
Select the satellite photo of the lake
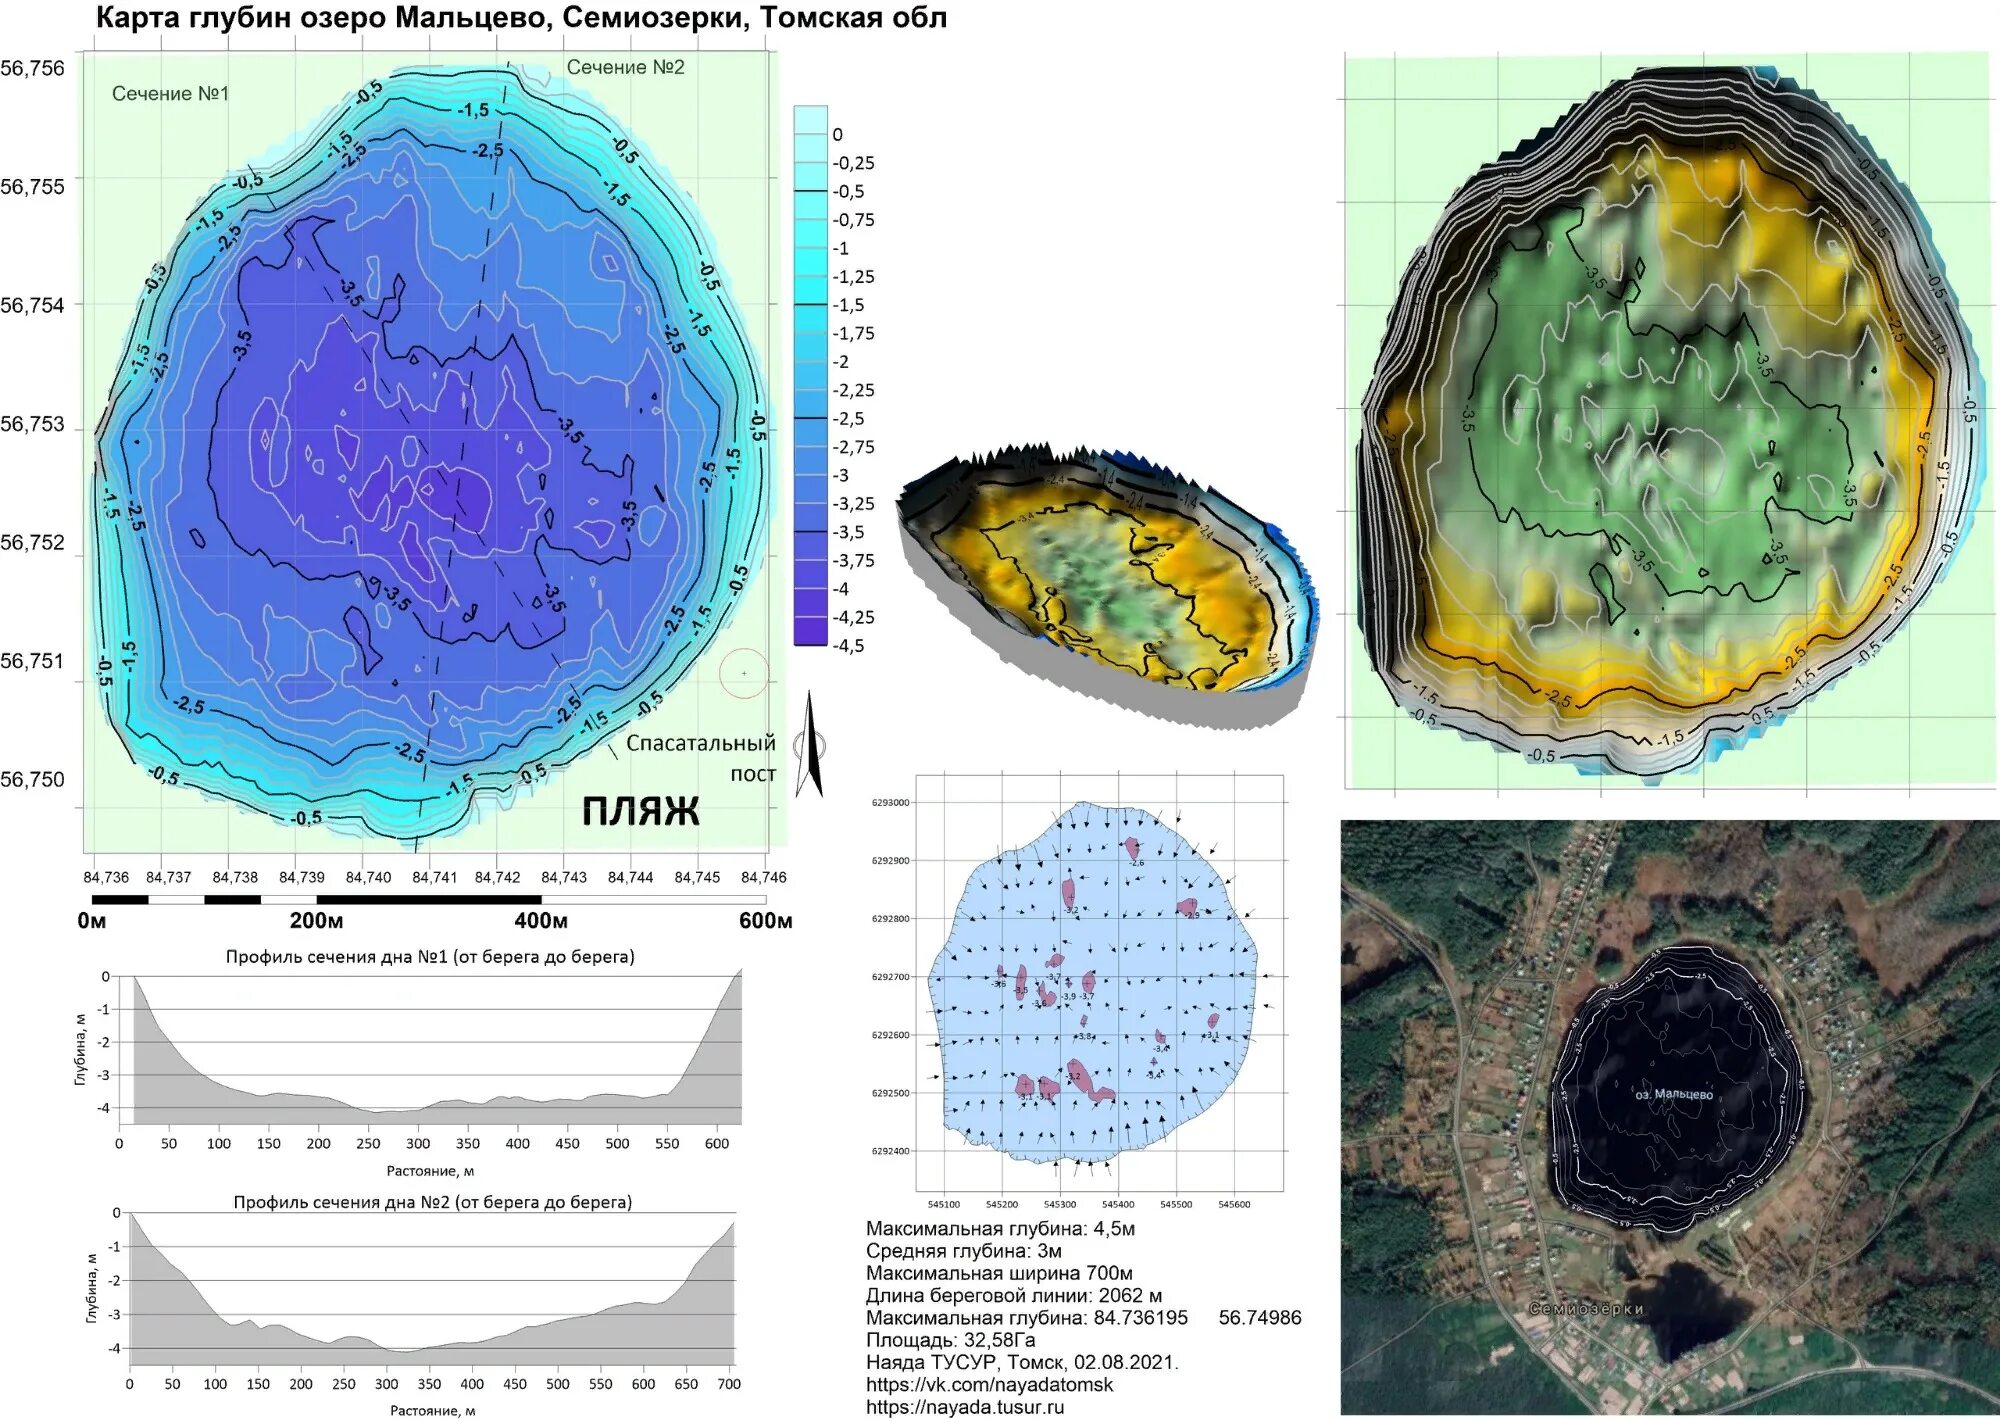pyautogui.click(x=1670, y=1117)
